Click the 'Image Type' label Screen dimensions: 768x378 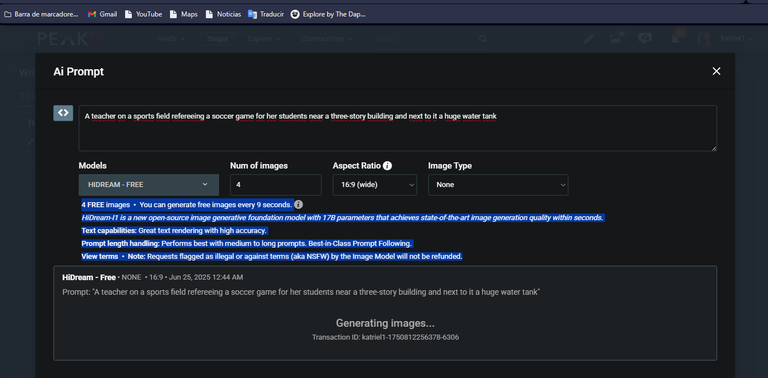tap(450, 165)
